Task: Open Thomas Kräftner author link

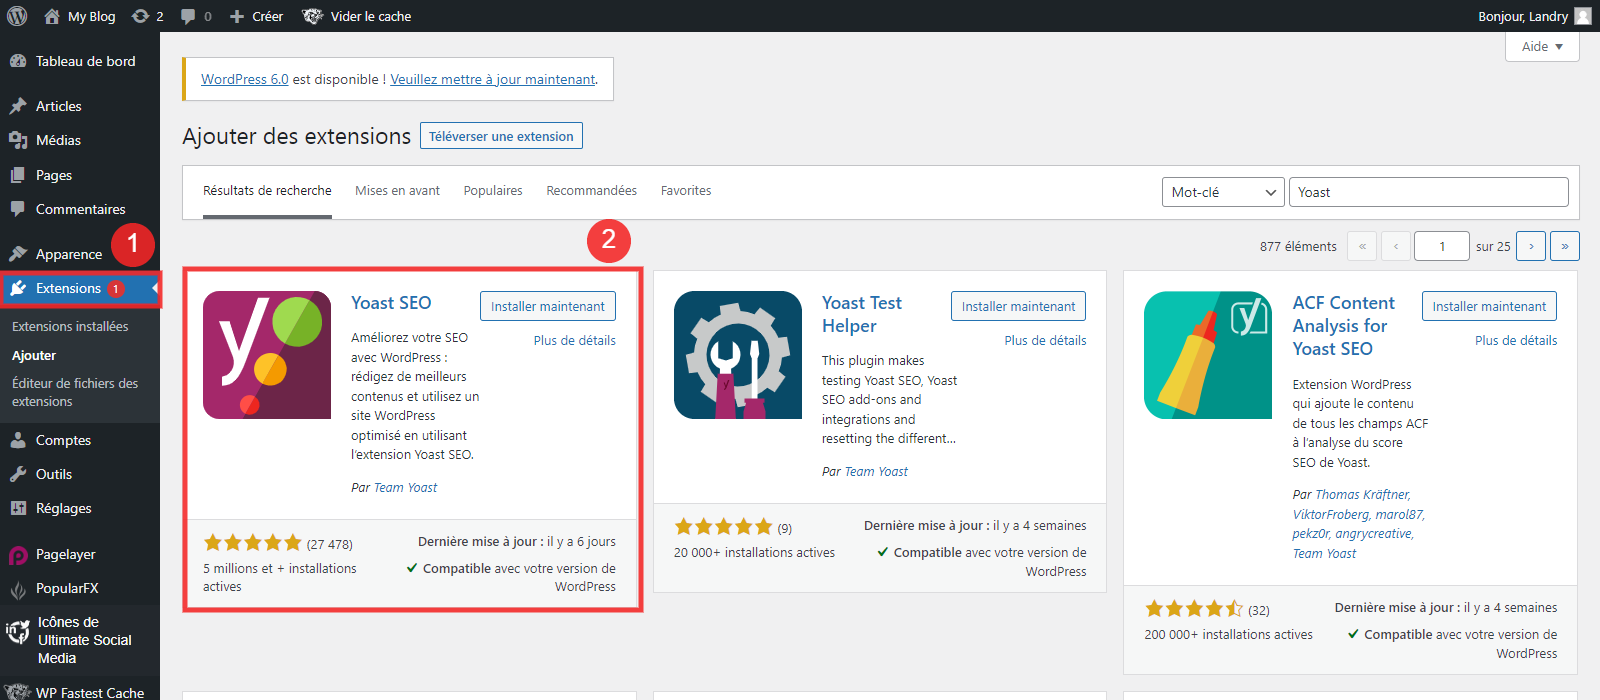Action: tap(1361, 495)
